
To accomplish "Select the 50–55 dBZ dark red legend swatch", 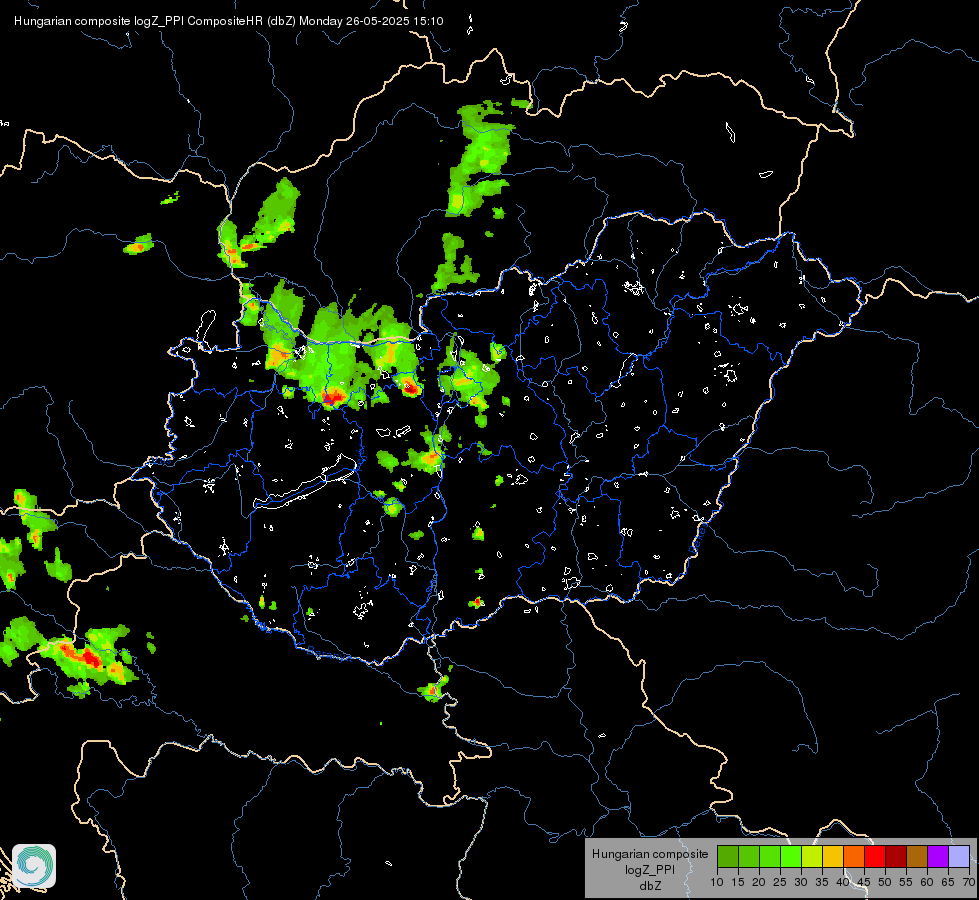I will coord(896,856).
